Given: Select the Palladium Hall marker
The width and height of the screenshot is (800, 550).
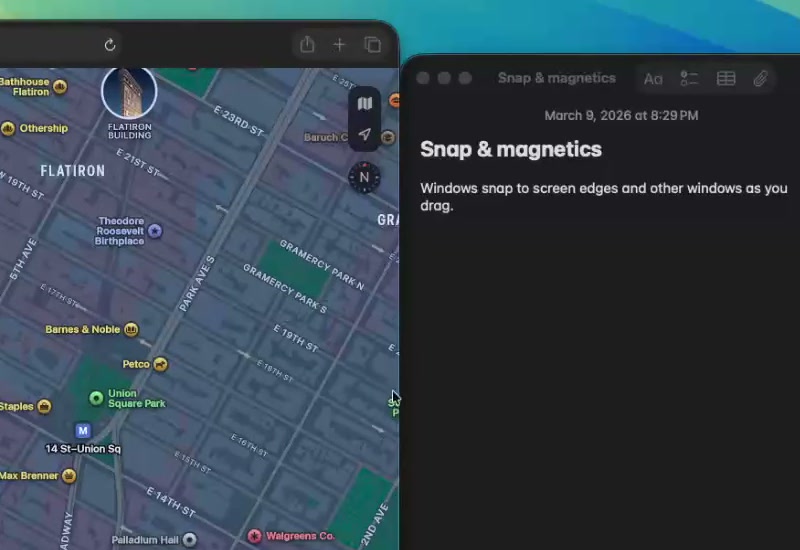Looking at the screenshot, I should click(189, 539).
